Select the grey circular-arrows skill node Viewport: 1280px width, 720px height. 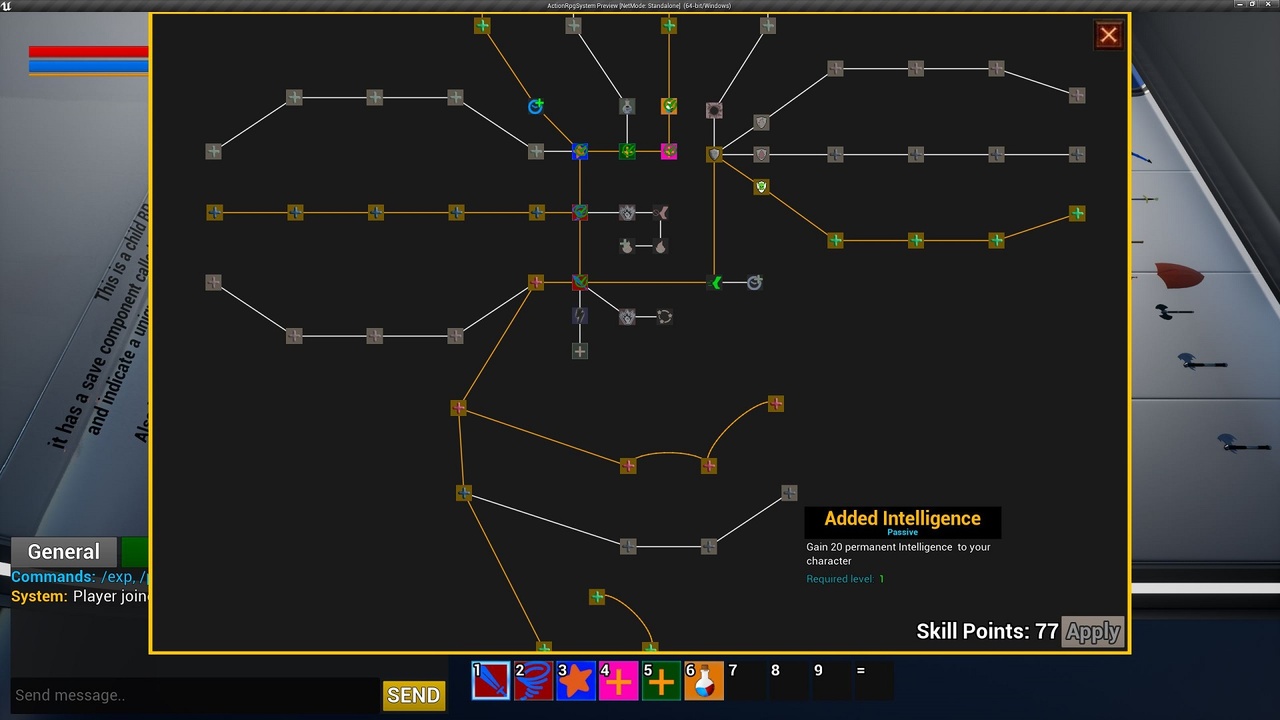tap(664, 317)
